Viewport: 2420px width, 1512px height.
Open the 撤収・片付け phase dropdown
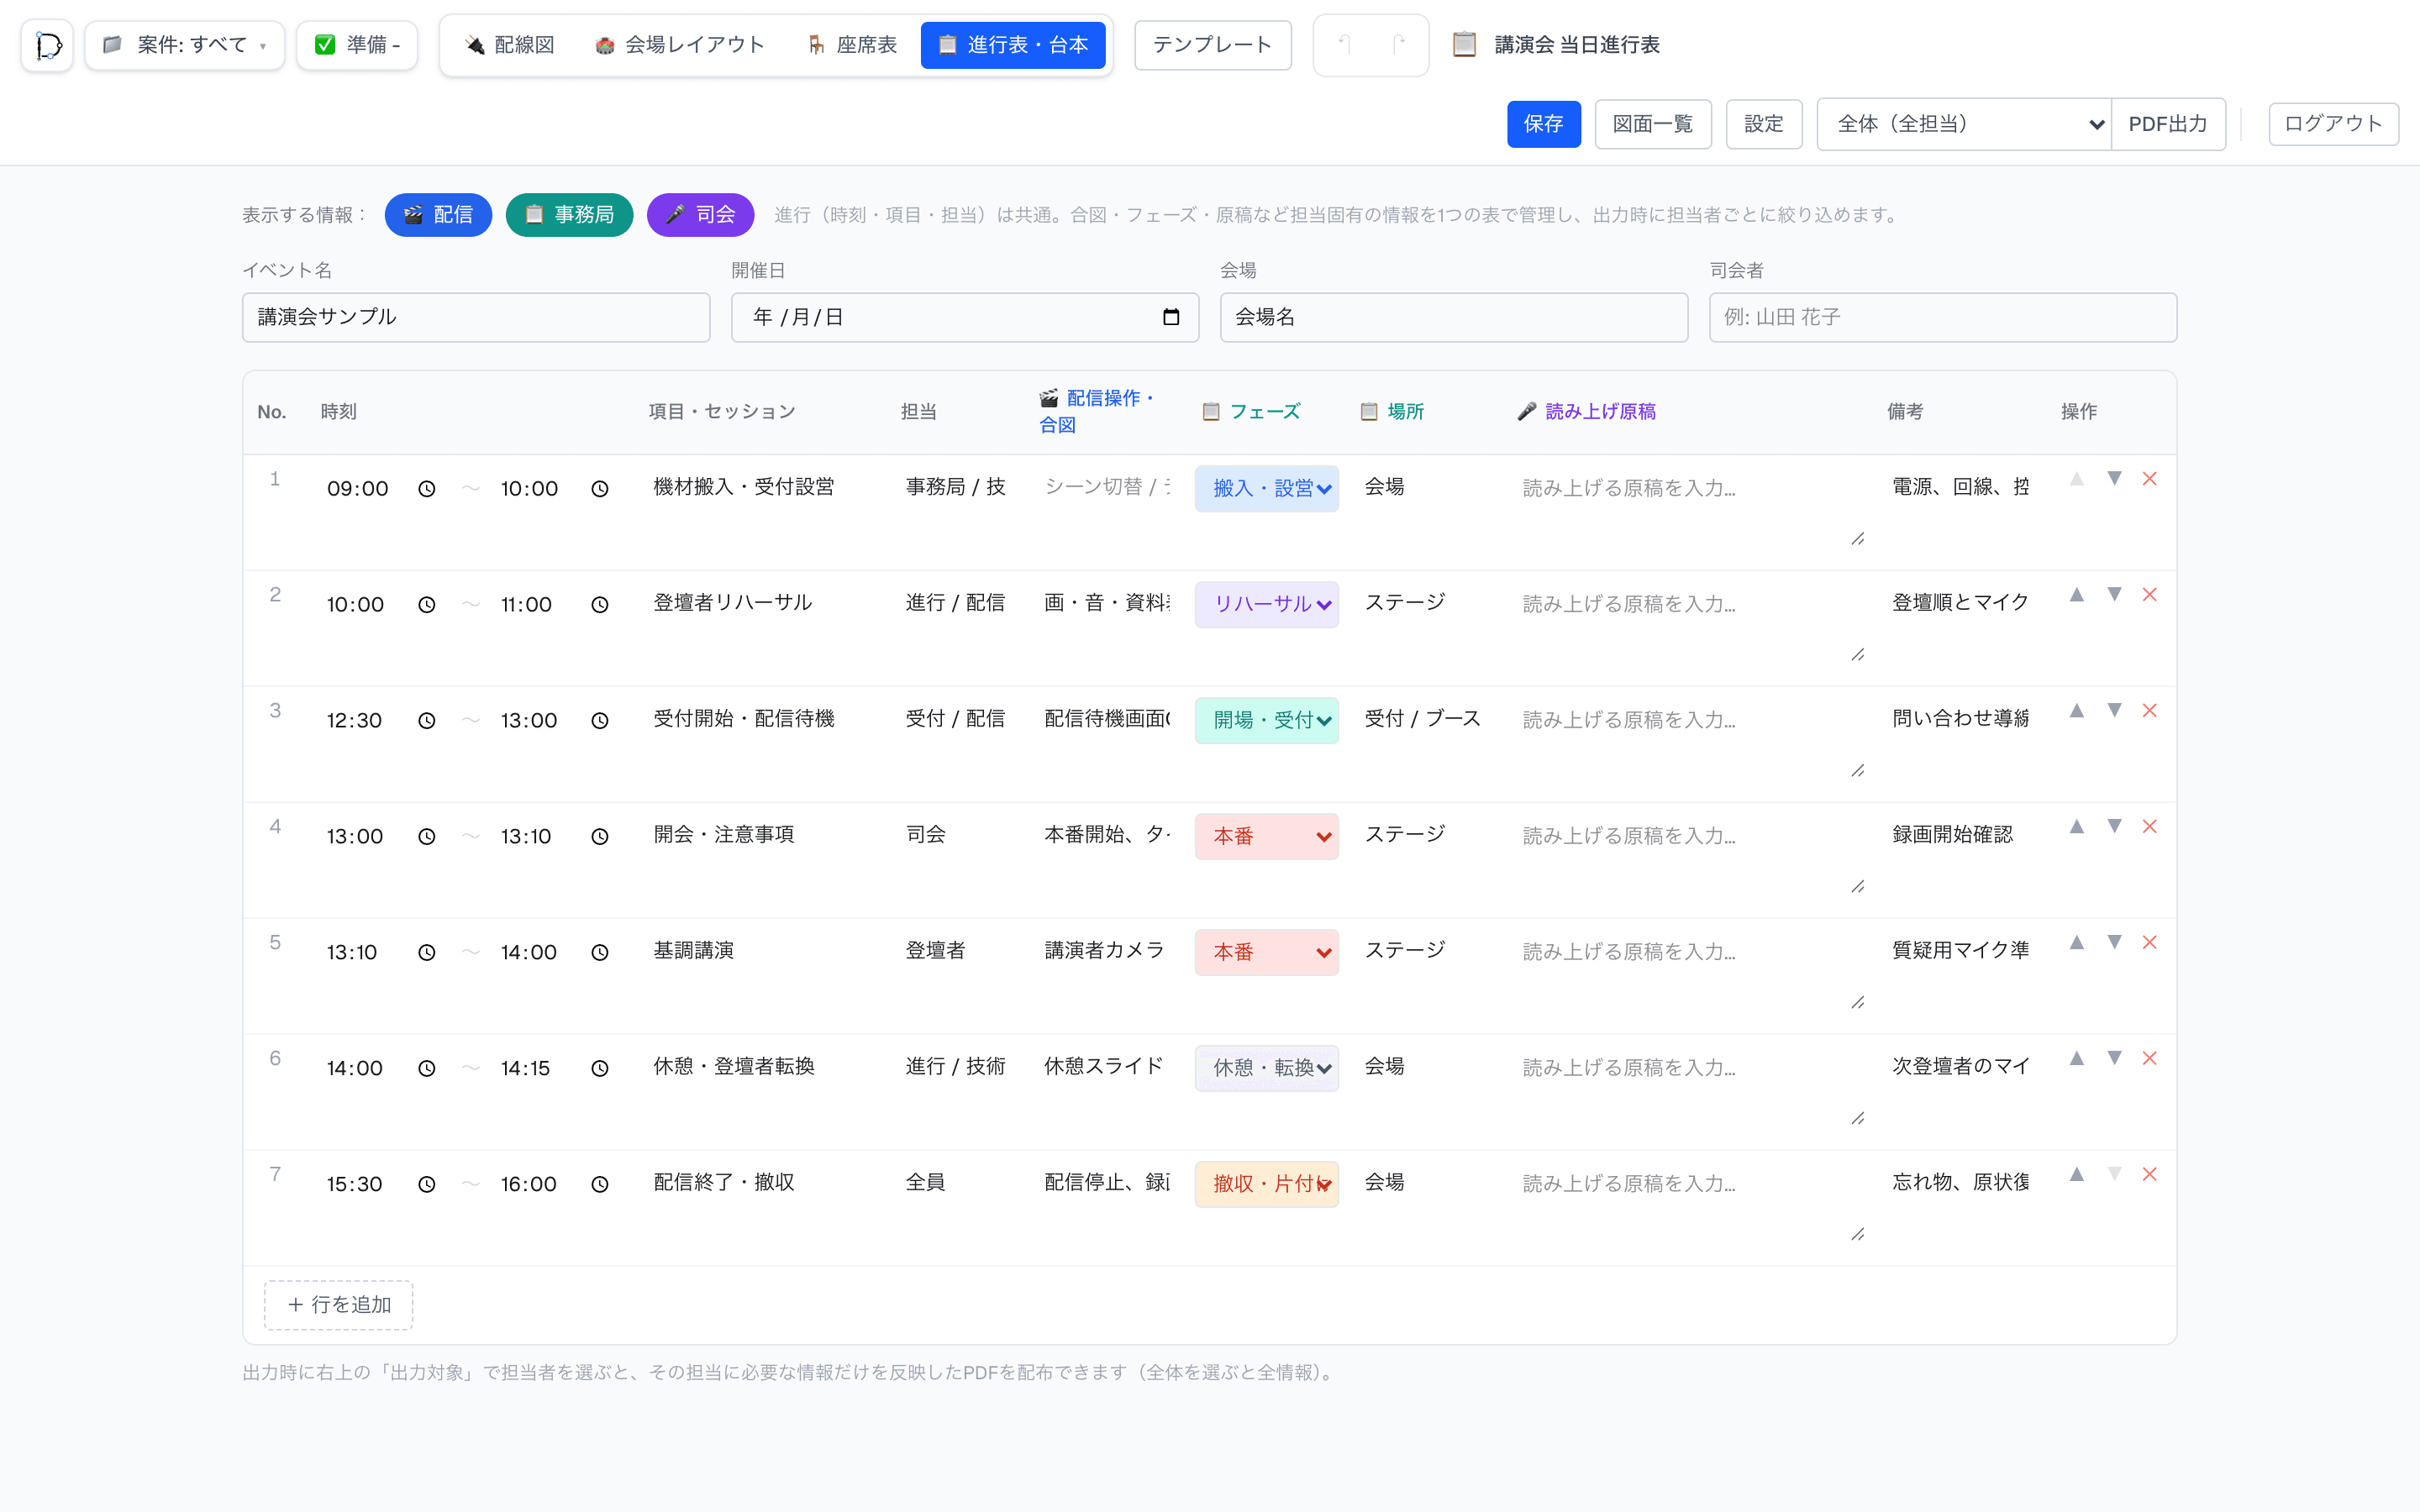pyautogui.click(x=1267, y=1185)
